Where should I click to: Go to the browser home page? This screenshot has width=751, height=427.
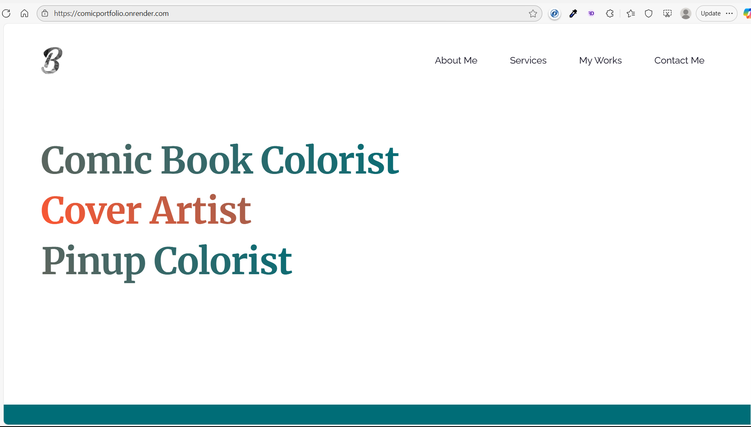click(x=24, y=13)
